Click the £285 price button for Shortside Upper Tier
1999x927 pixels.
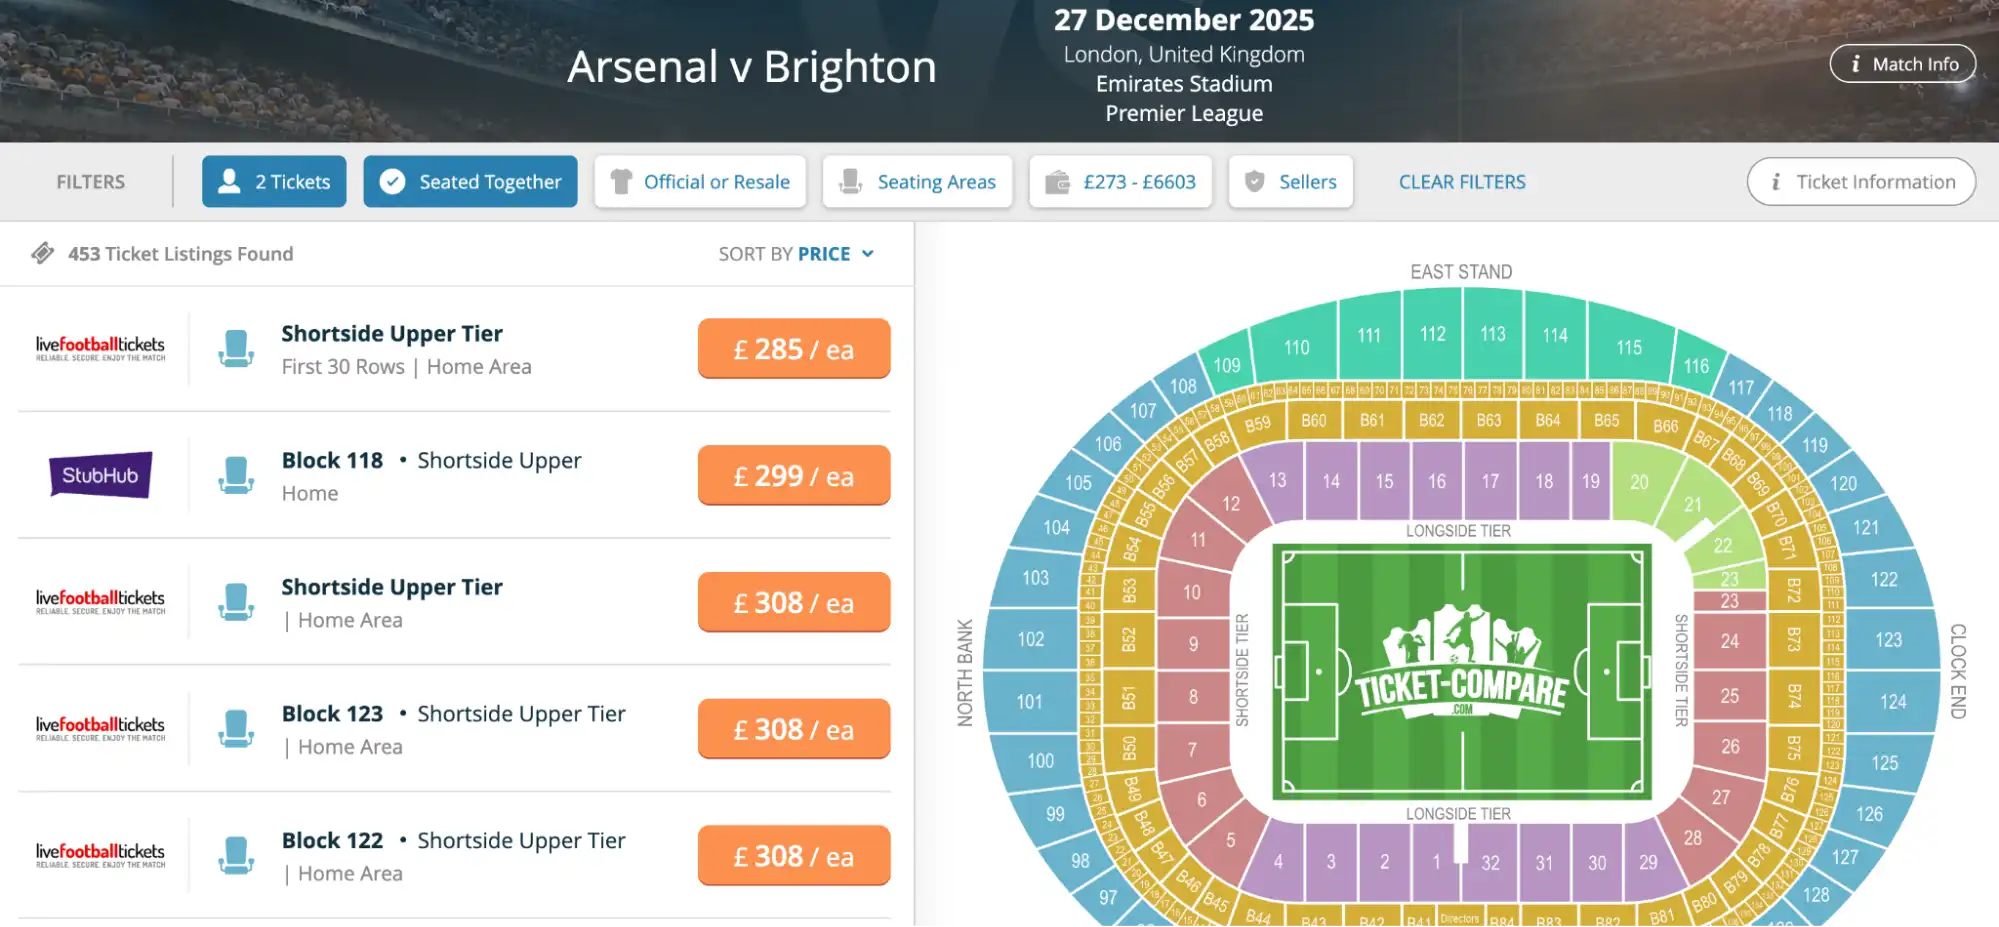[x=793, y=348]
